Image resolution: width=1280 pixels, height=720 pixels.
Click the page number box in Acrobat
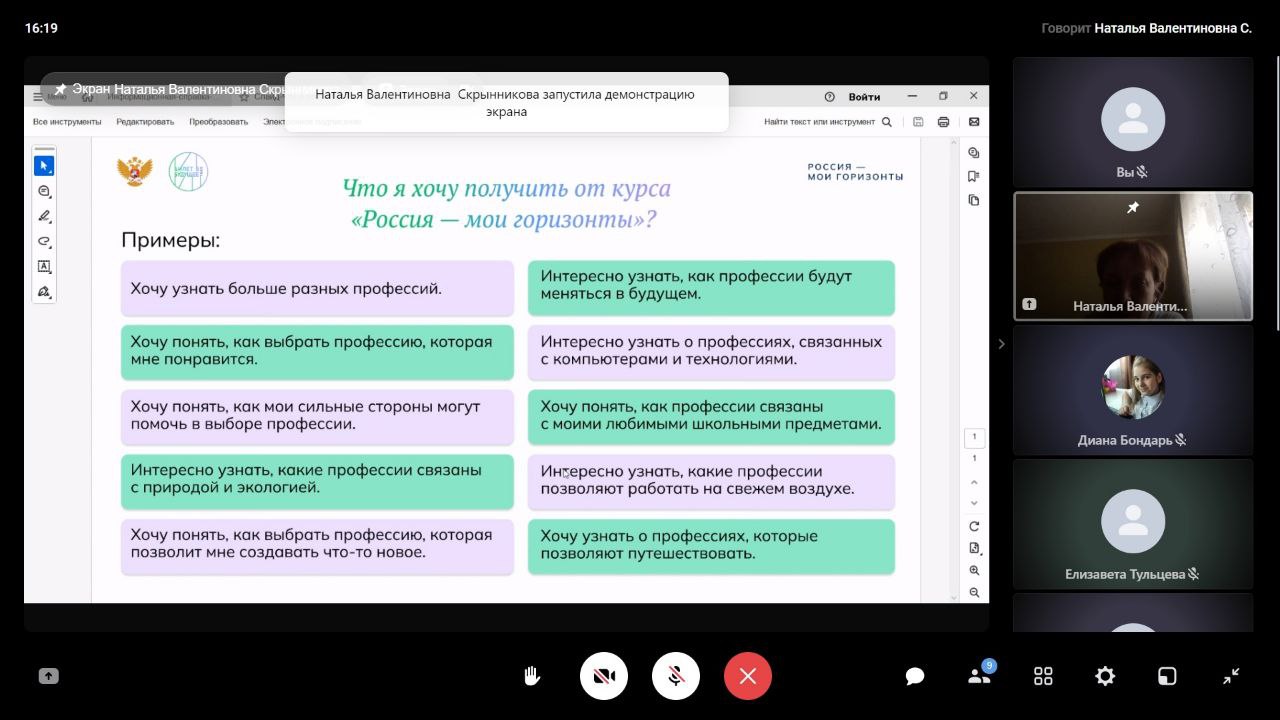[x=974, y=437]
